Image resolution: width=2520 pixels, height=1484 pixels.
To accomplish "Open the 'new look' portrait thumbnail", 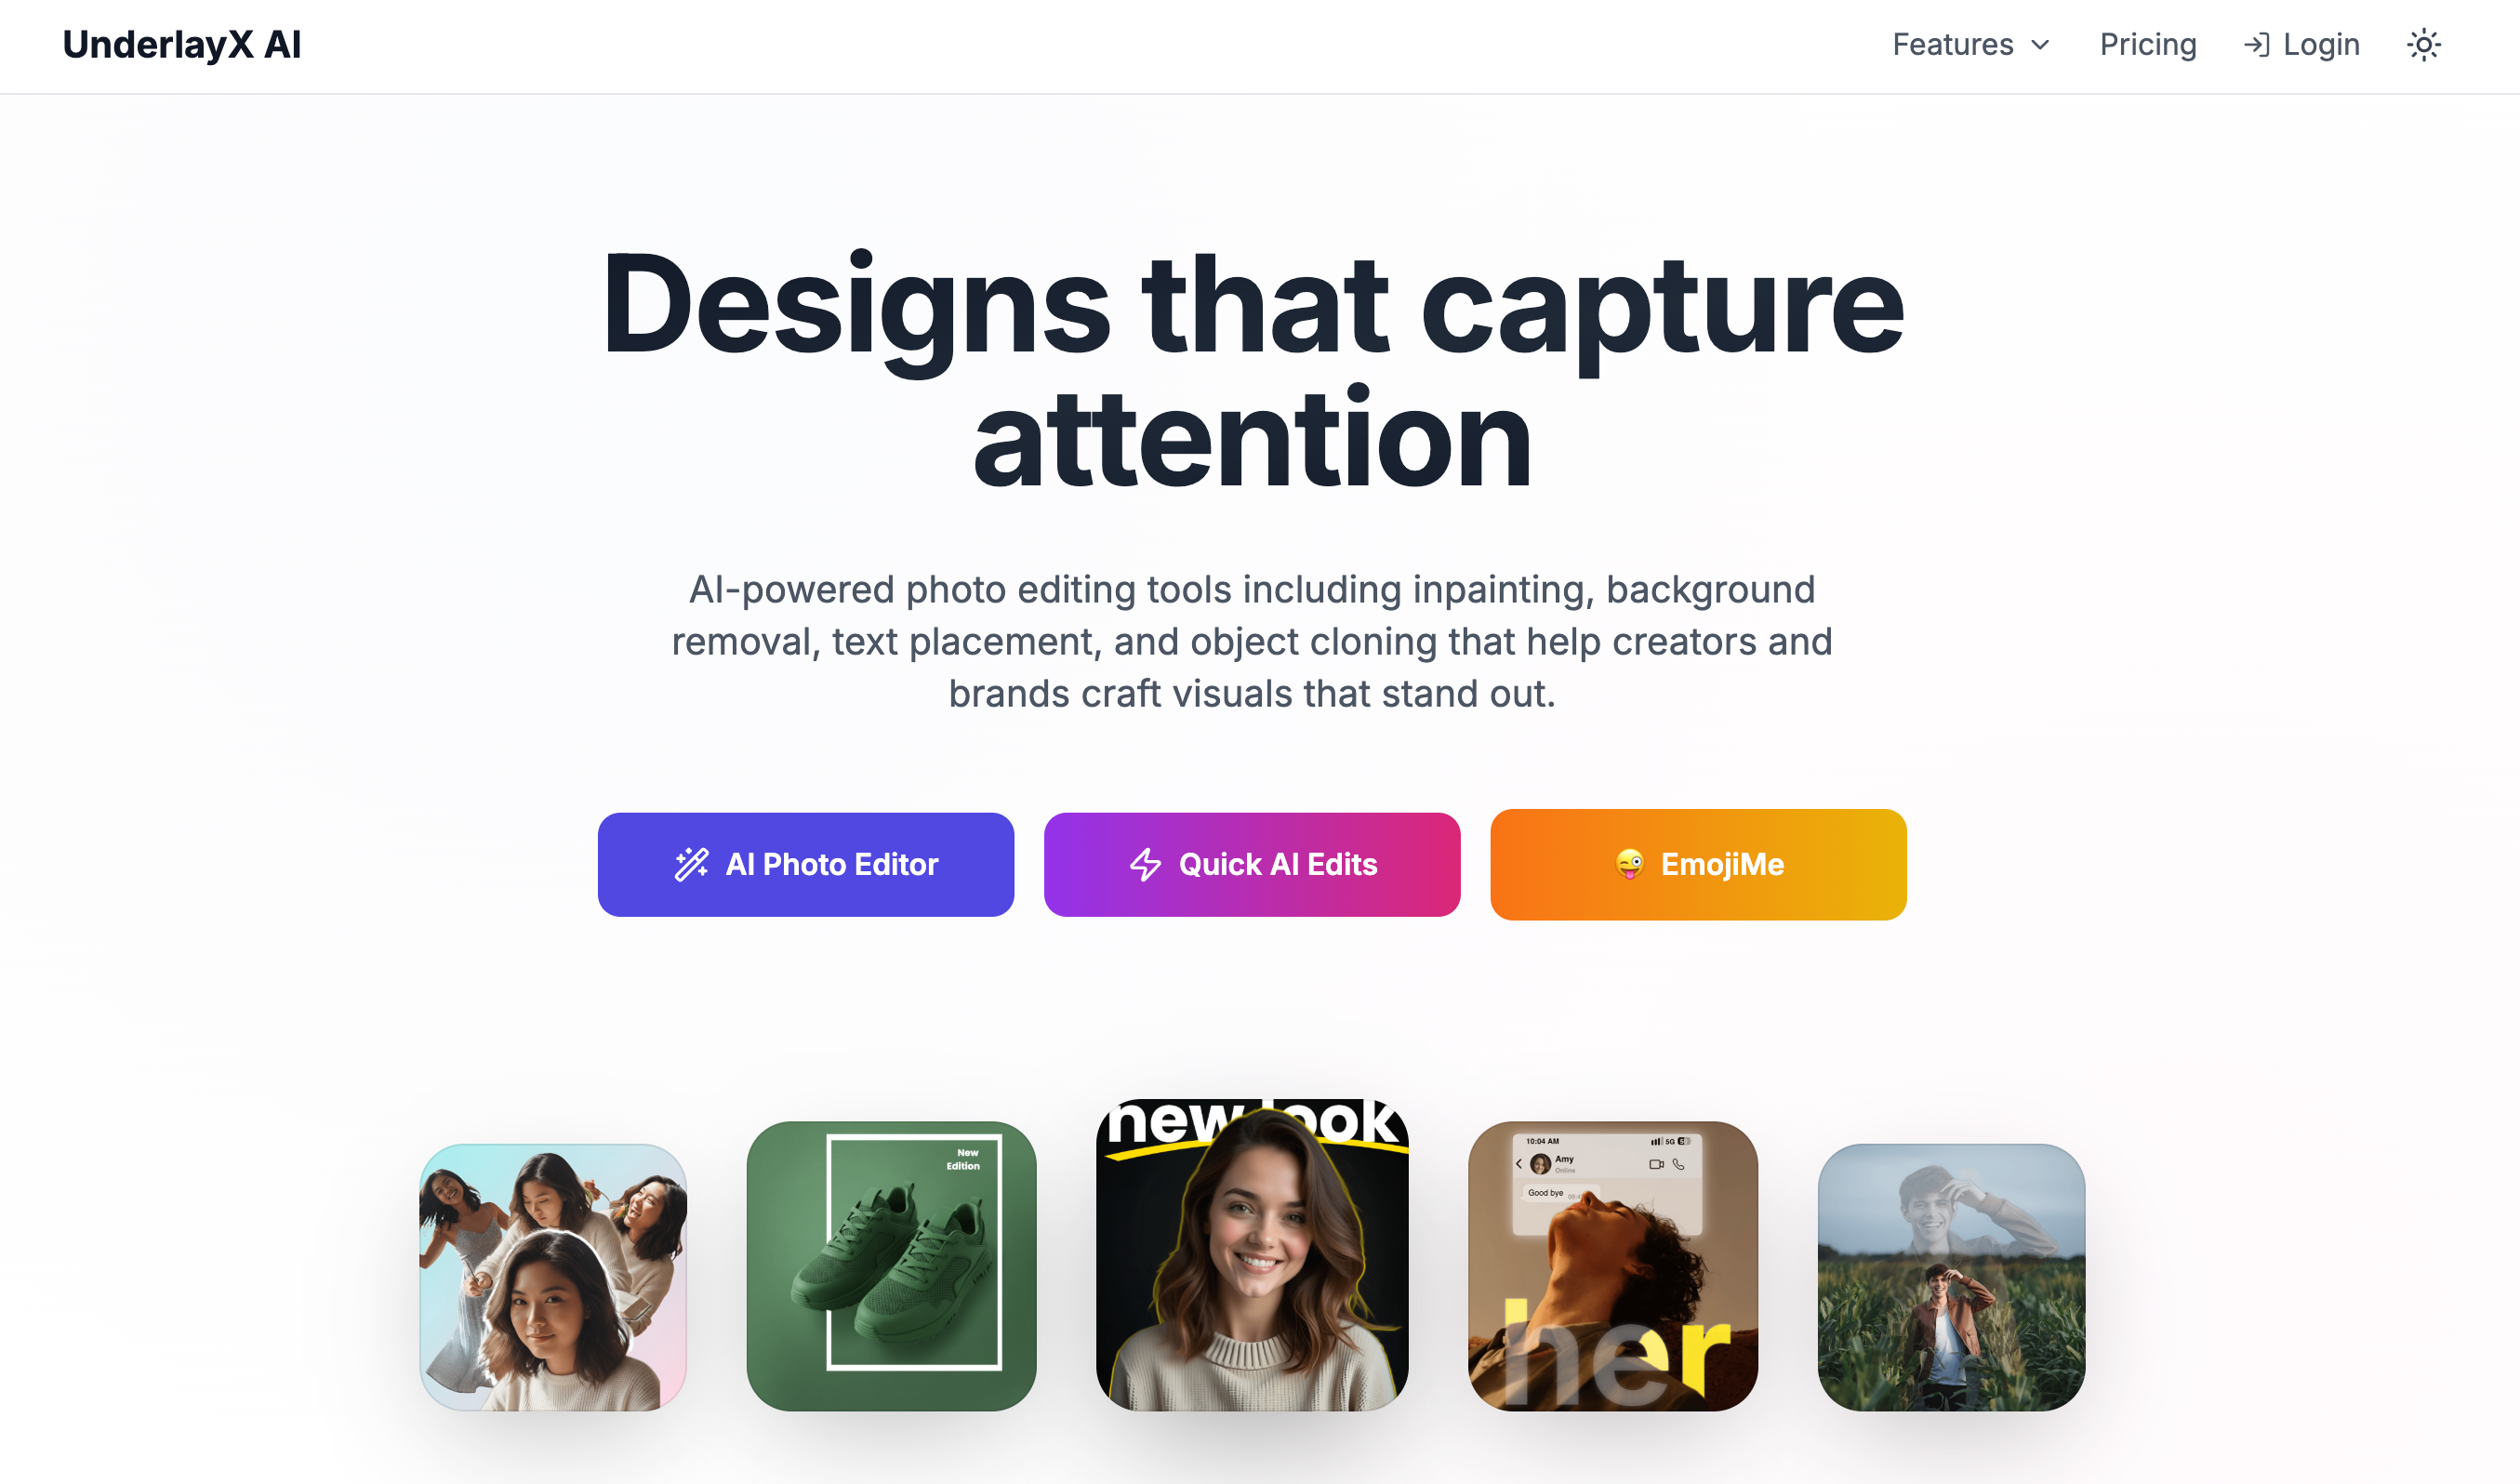I will click(x=1252, y=1255).
